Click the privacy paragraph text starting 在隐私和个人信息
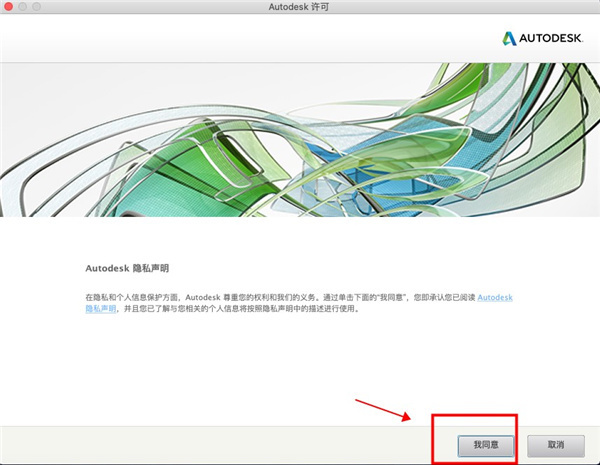The height and width of the screenshot is (465, 600). pyautogui.click(x=299, y=303)
